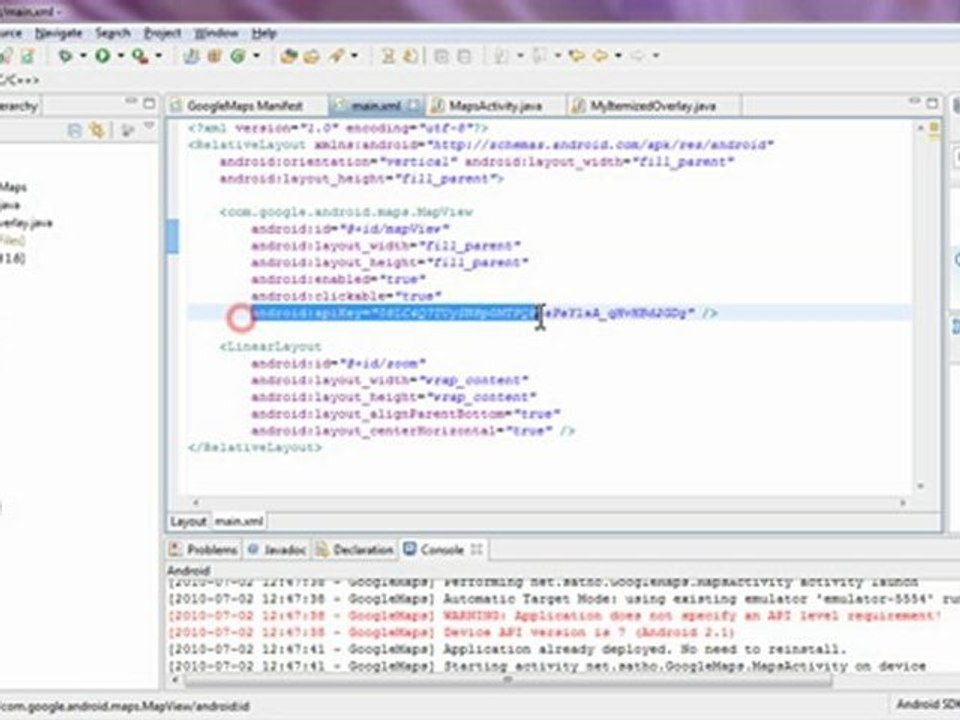Open the Debug launch dropdown arrow
960x720 pixels.
pyautogui.click(x=83, y=56)
